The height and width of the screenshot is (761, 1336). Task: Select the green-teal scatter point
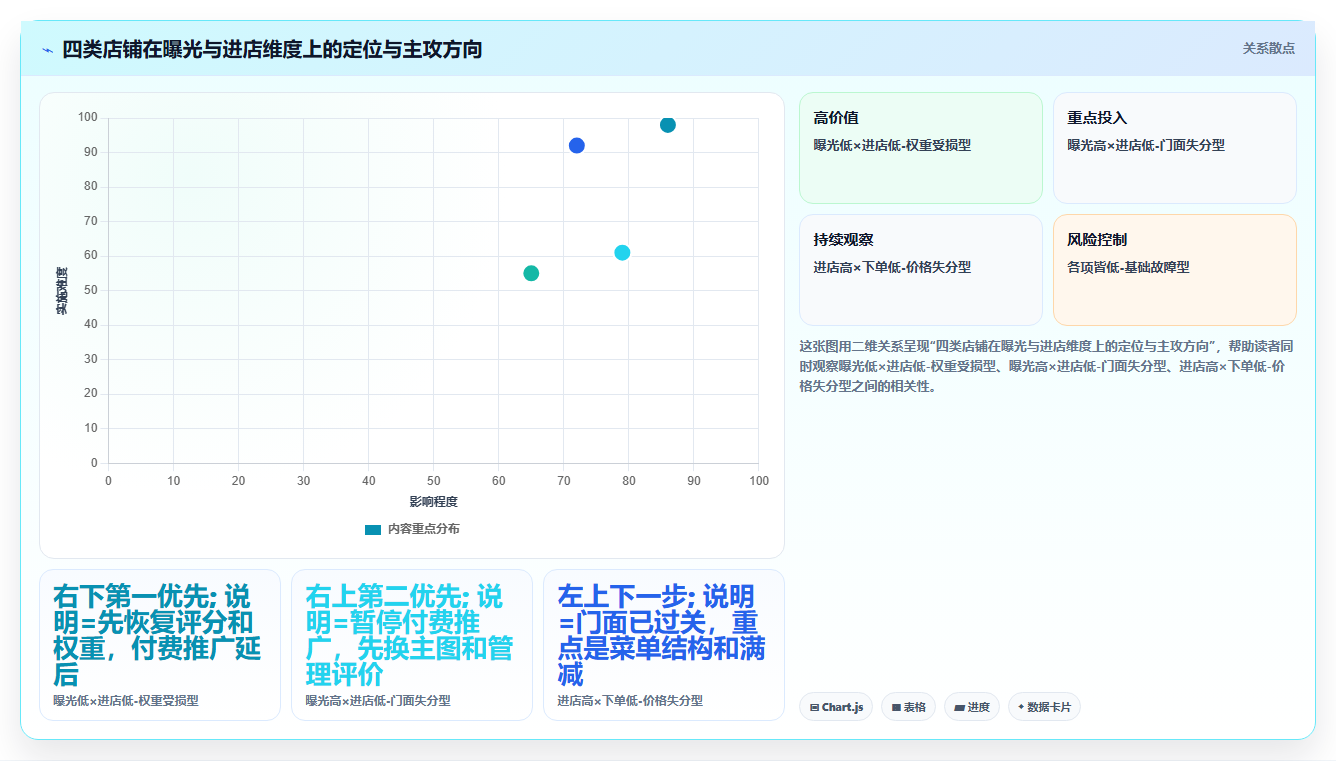pyautogui.click(x=531, y=273)
